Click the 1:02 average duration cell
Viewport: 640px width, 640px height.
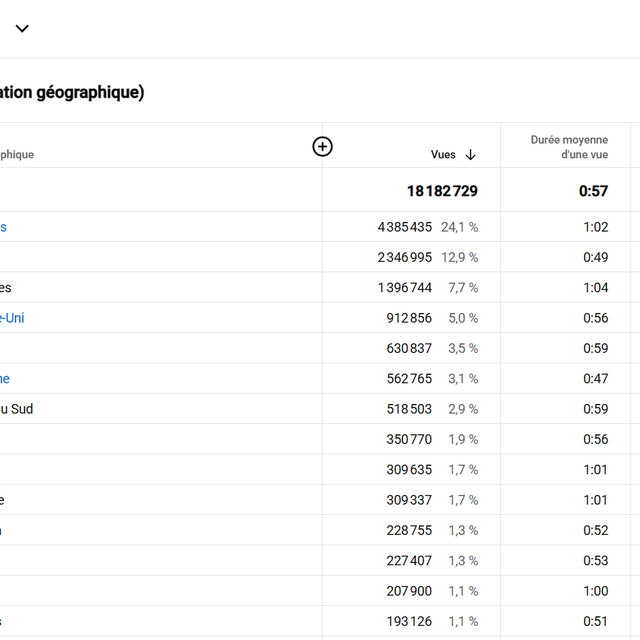point(596,227)
